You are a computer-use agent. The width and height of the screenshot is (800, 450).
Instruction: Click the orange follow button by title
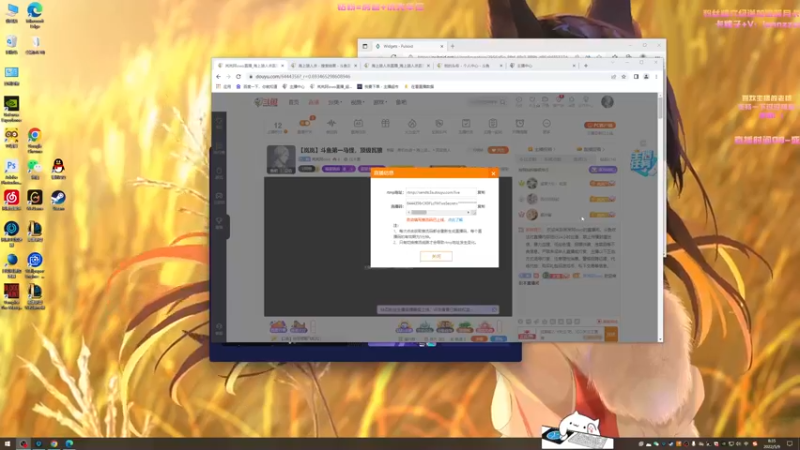click(498, 150)
